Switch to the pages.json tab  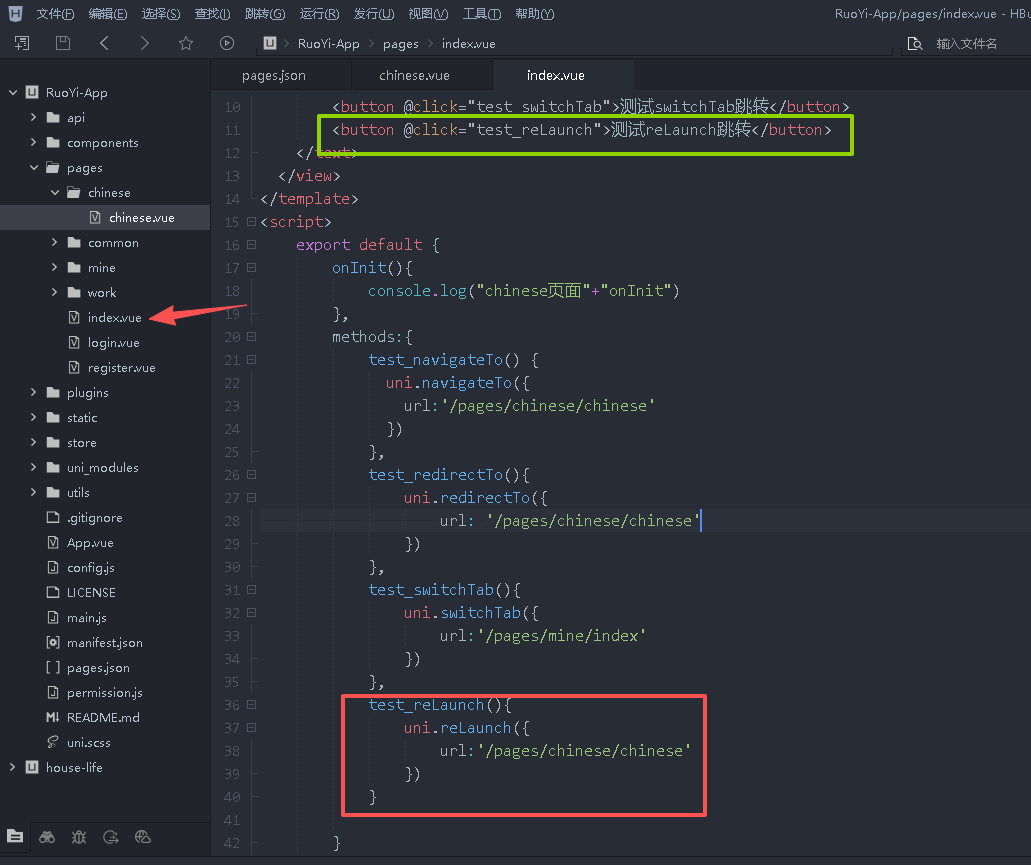(x=274, y=76)
